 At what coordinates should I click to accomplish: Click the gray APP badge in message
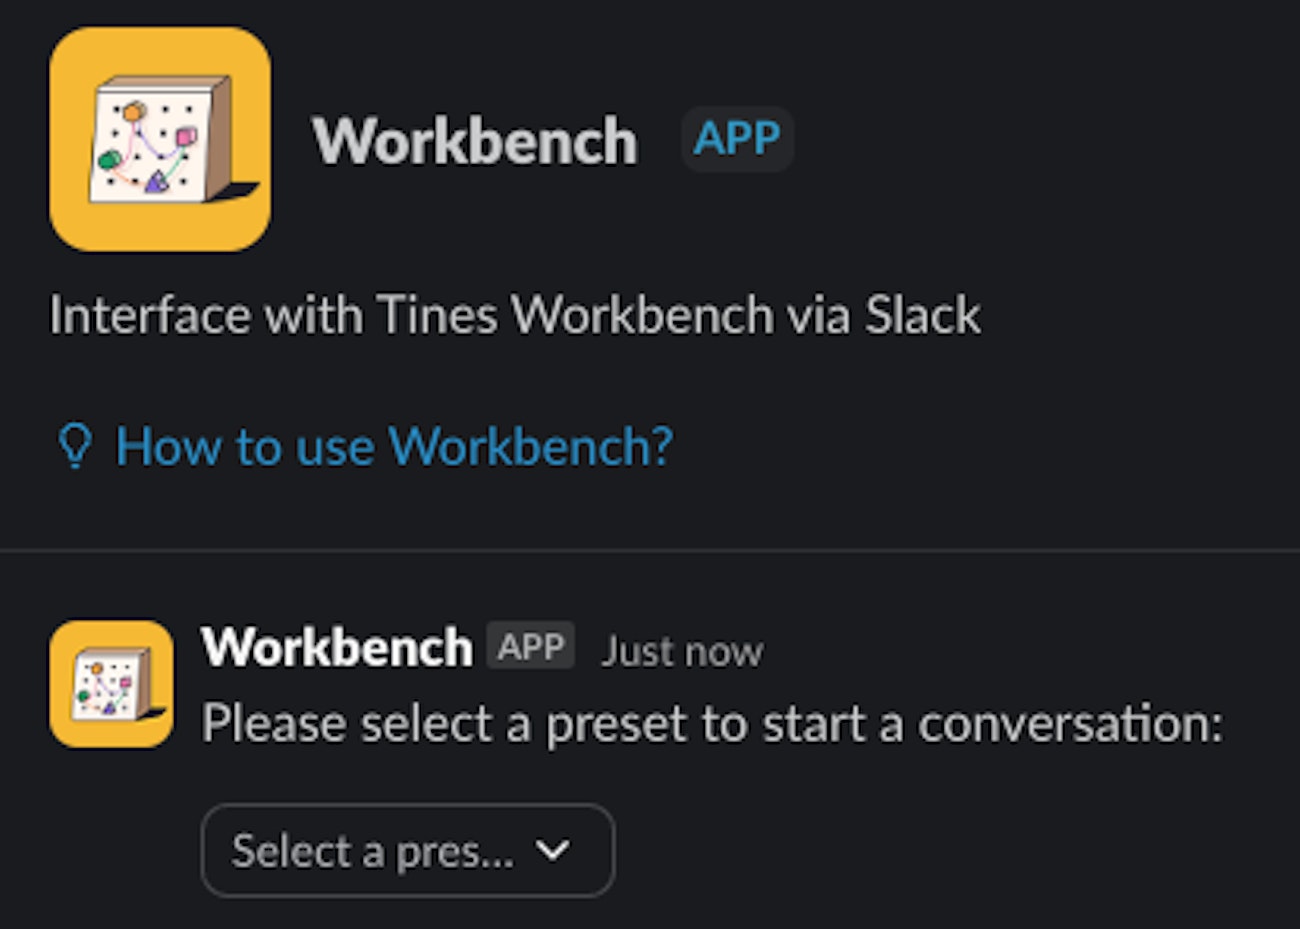(x=531, y=647)
